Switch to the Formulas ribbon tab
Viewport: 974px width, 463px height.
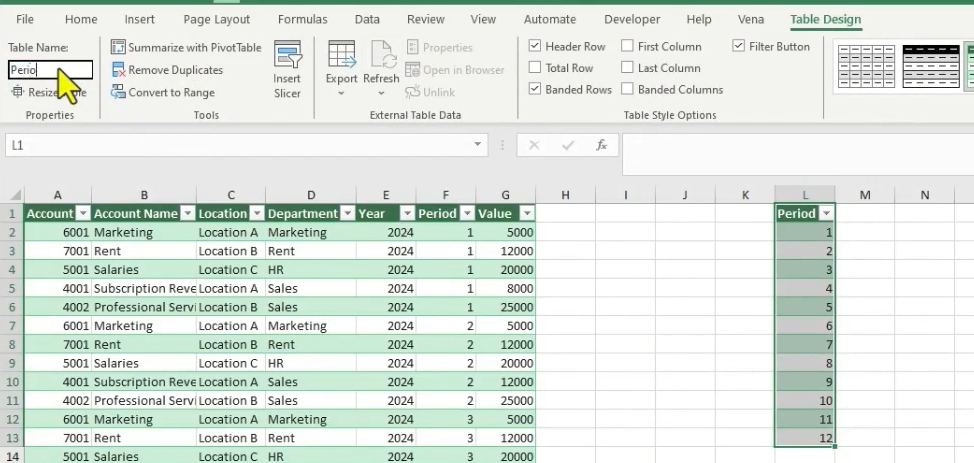pyautogui.click(x=302, y=19)
